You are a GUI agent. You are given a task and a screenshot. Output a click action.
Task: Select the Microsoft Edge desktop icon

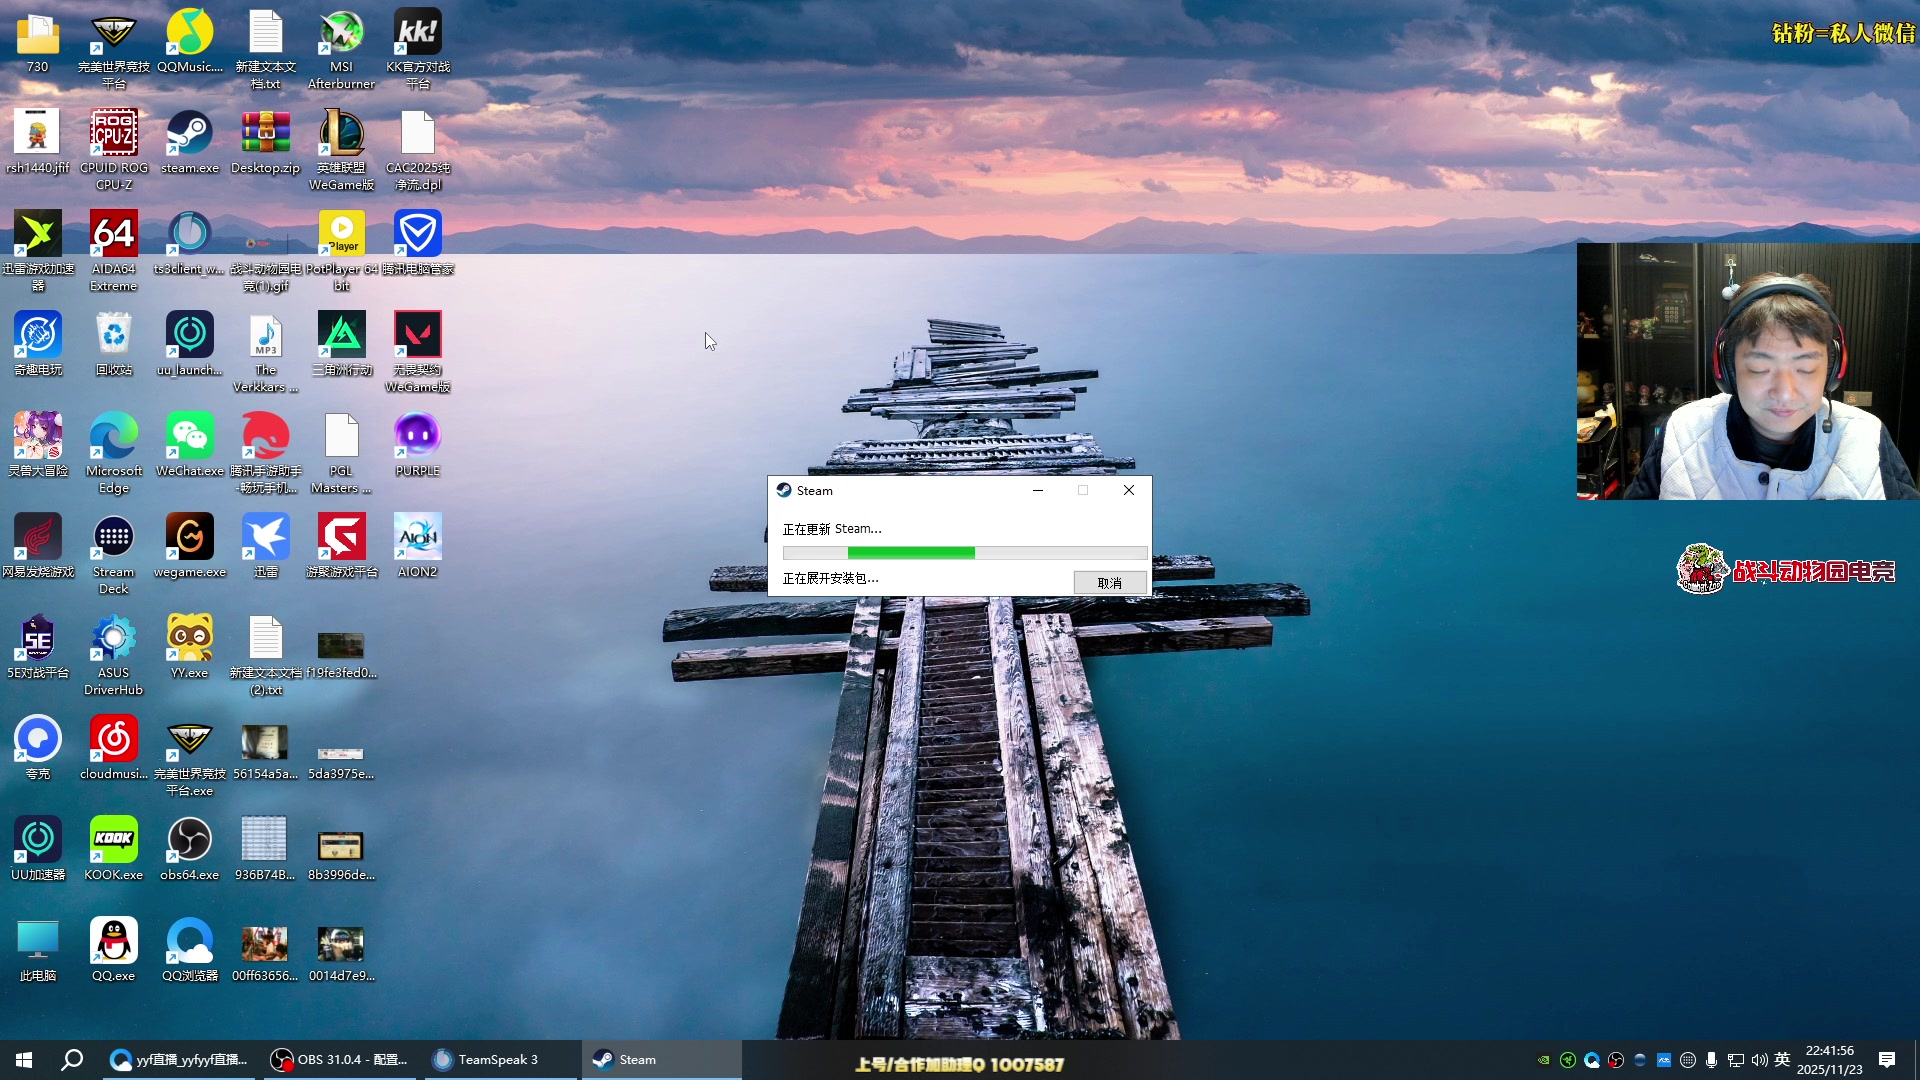pos(113,437)
